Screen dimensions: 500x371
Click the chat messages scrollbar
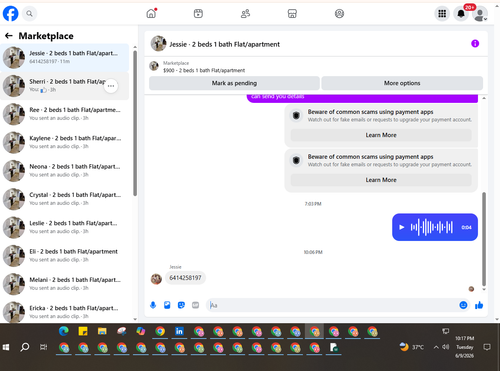click(x=484, y=238)
